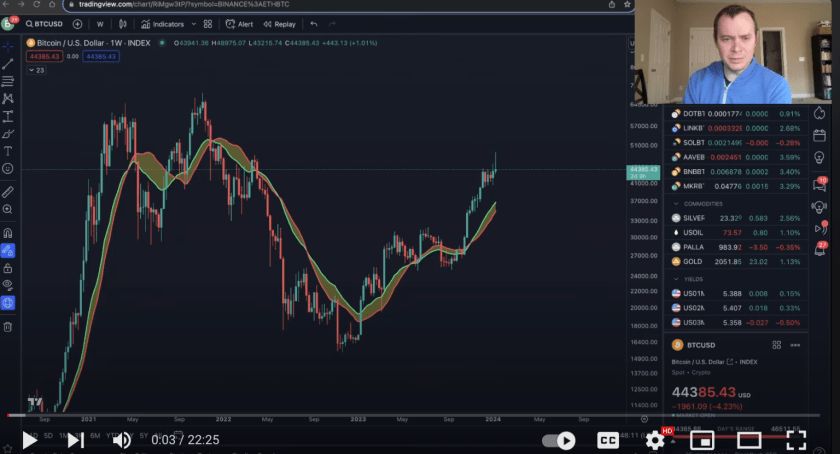
Task: Click red sell price 44385.43 button
Action: pos(45,56)
